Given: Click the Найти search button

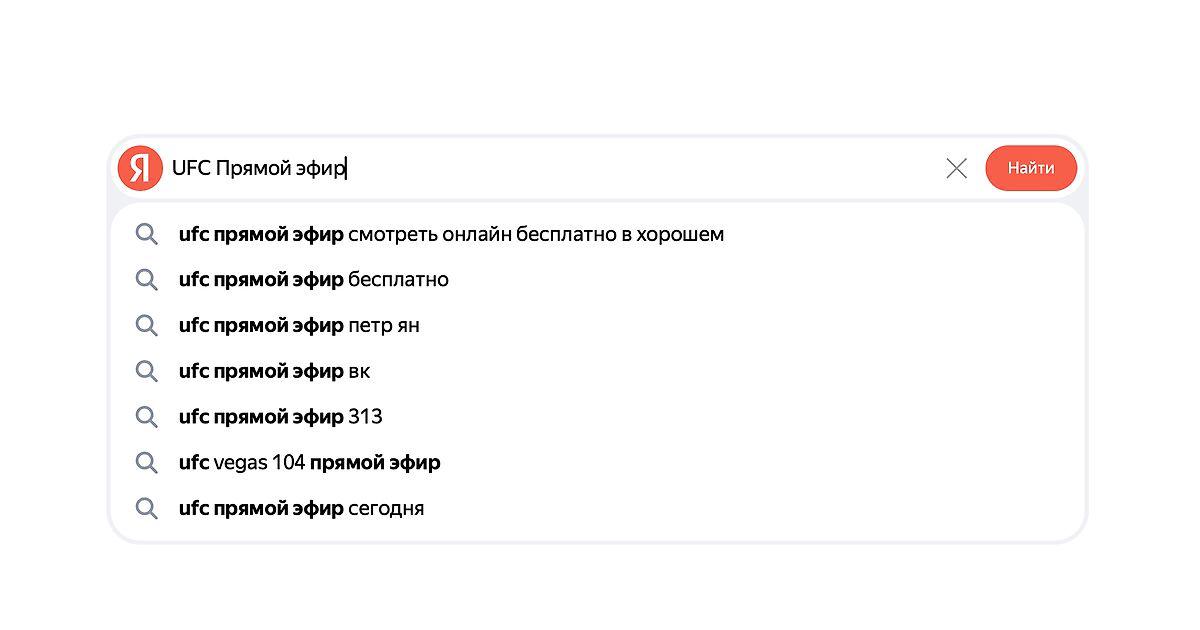Looking at the screenshot, I should click(1031, 168).
